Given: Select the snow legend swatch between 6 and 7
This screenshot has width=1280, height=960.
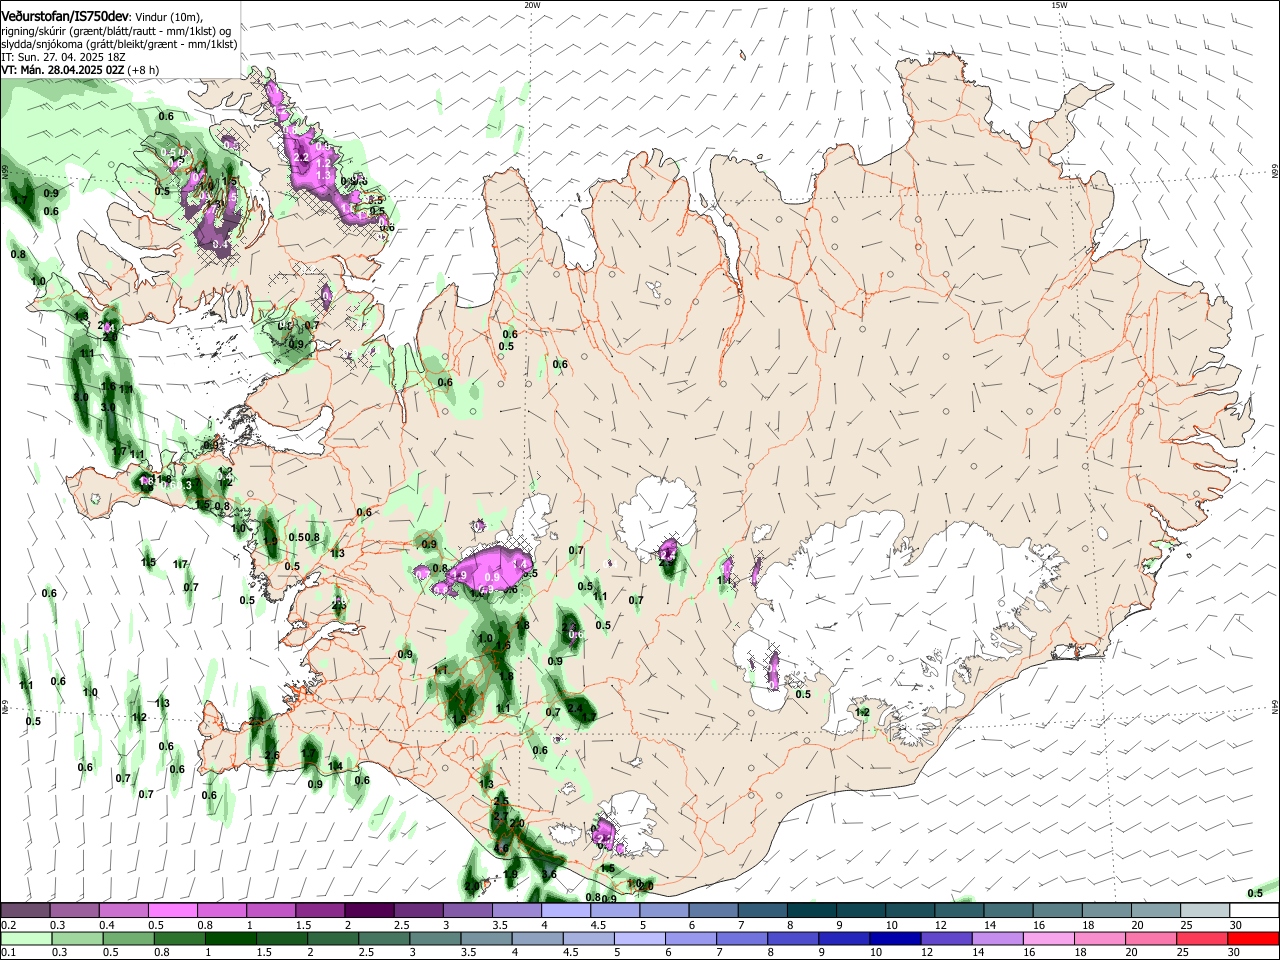Looking at the screenshot, I should tap(712, 910).
